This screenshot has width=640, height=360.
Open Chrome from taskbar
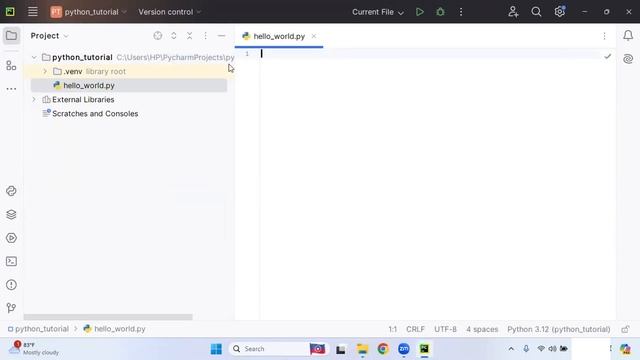coord(383,349)
